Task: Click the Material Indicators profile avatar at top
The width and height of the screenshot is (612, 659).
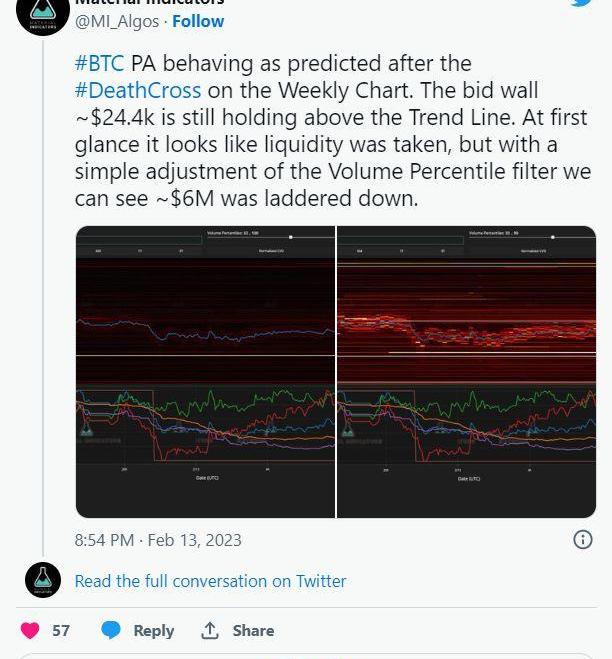Action: (42, 12)
